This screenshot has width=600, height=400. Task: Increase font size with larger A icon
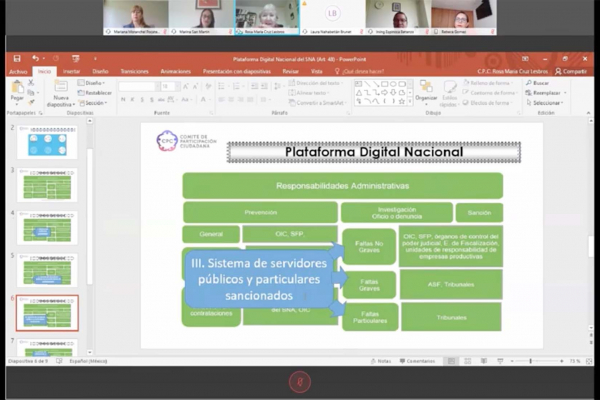[186, 87]
